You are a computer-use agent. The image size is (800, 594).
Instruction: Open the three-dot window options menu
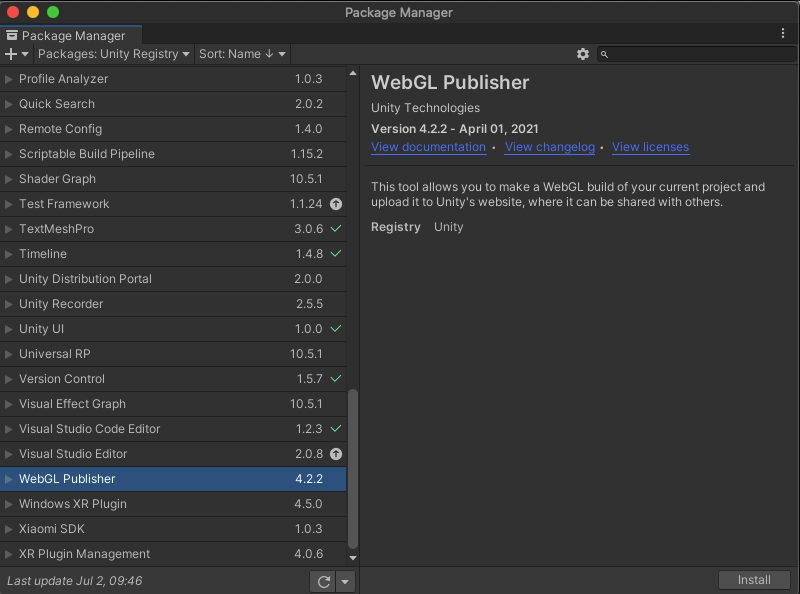(783, 33)
